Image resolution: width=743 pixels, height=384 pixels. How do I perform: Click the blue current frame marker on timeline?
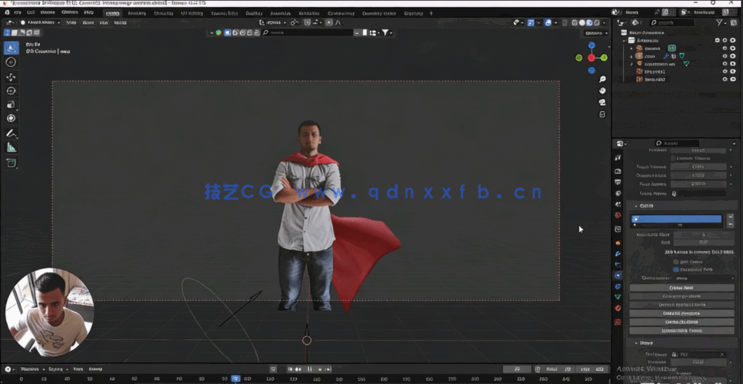(236, 379)
